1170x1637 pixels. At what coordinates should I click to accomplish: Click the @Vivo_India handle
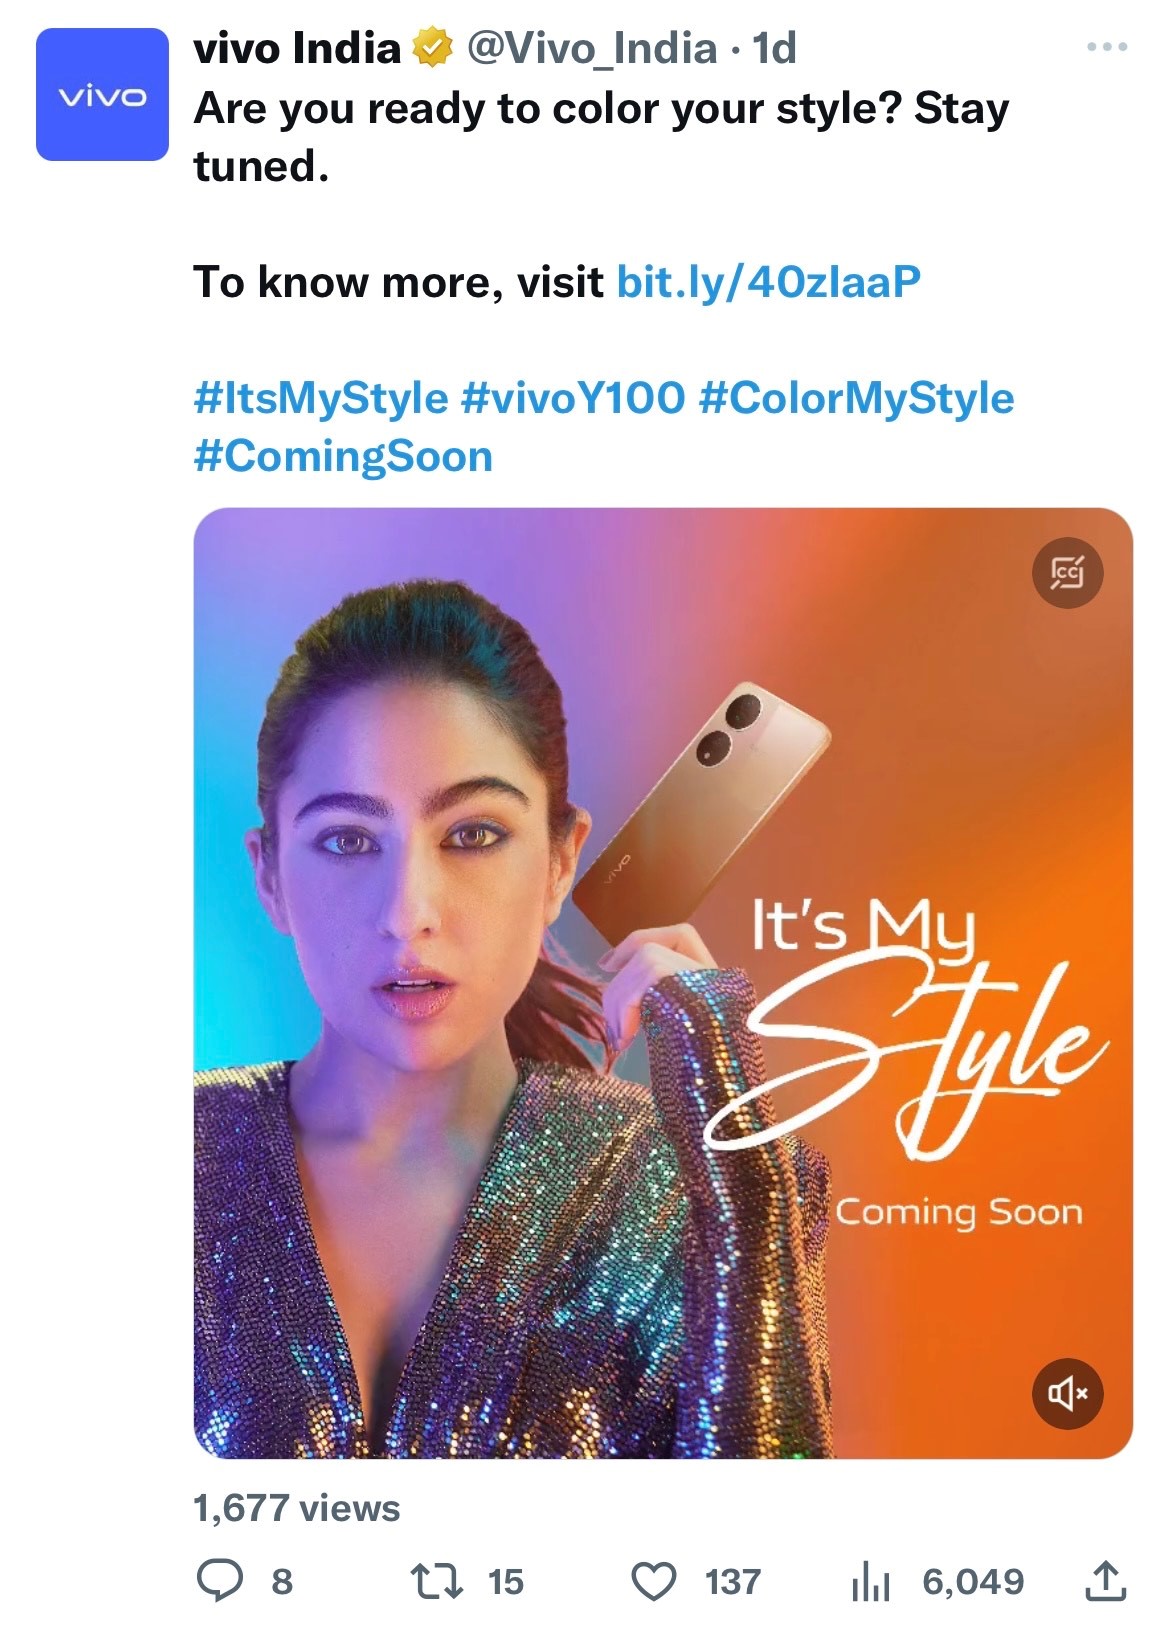592,48
